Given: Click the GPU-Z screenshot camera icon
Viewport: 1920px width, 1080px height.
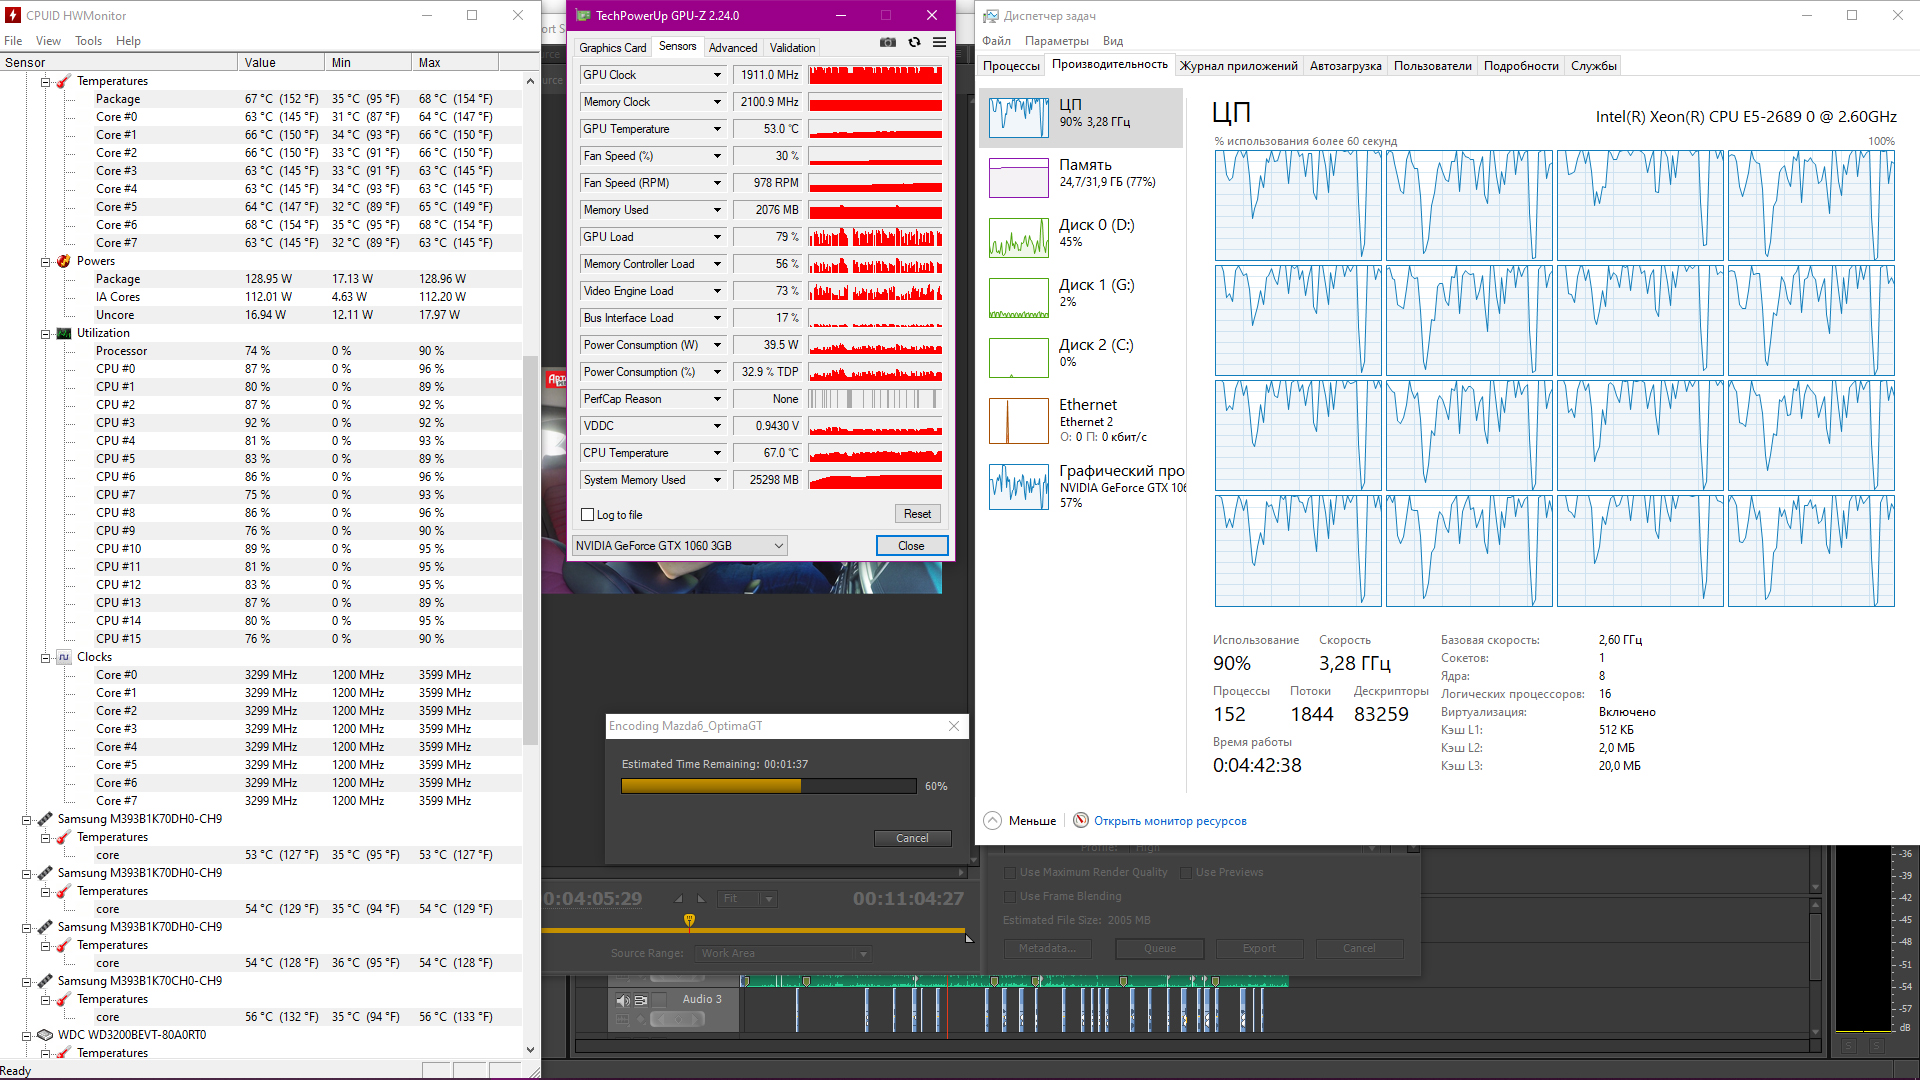Looking at the screenshot, I should click(x=888, y=42).
